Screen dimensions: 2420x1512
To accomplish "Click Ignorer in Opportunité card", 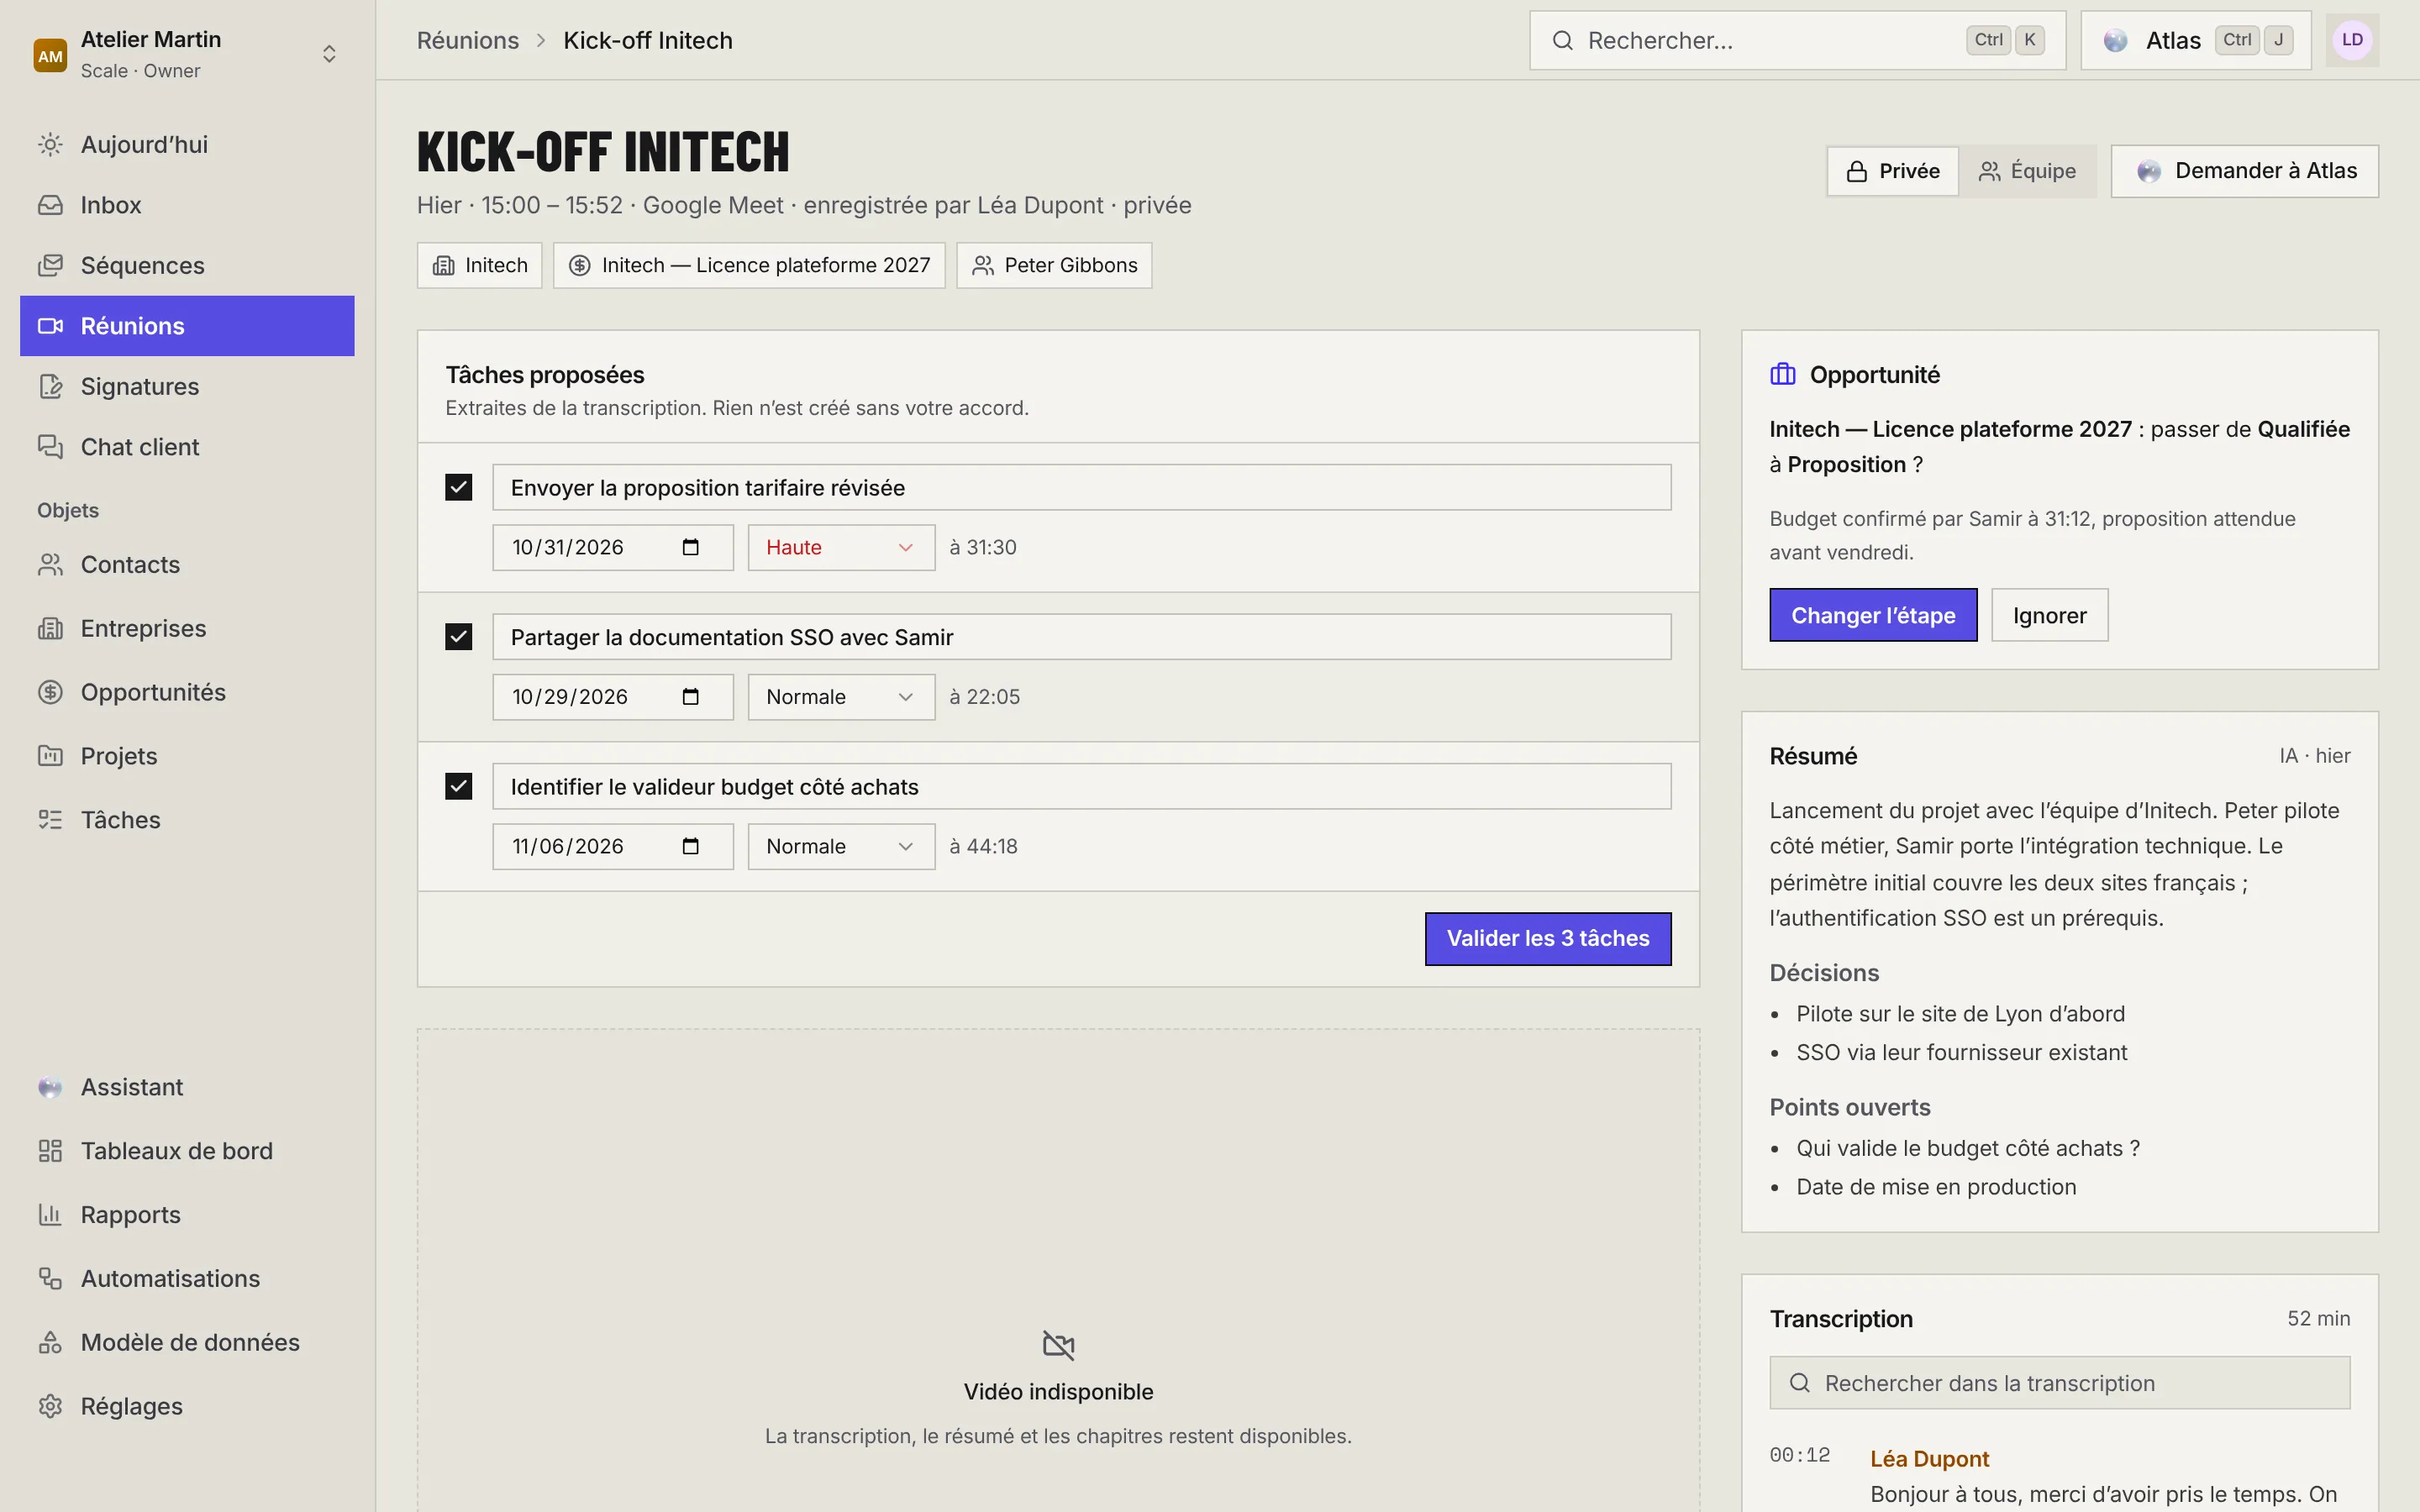I will point(2049,615).
